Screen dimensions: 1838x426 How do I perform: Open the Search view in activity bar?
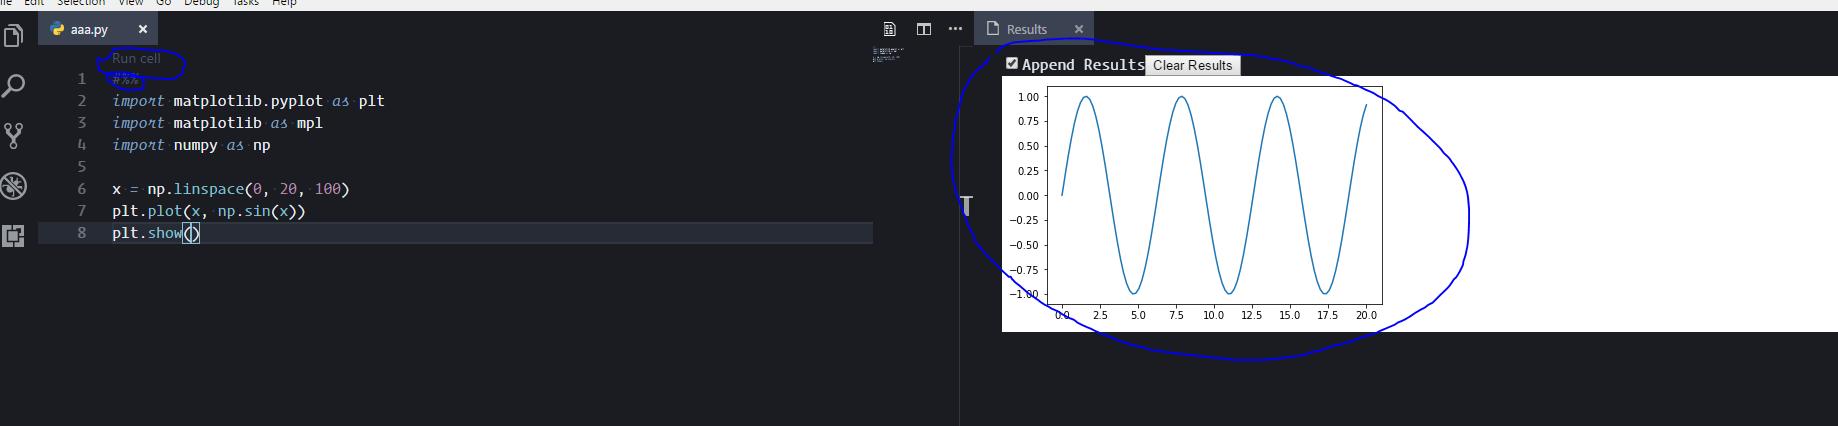point(13,86)
